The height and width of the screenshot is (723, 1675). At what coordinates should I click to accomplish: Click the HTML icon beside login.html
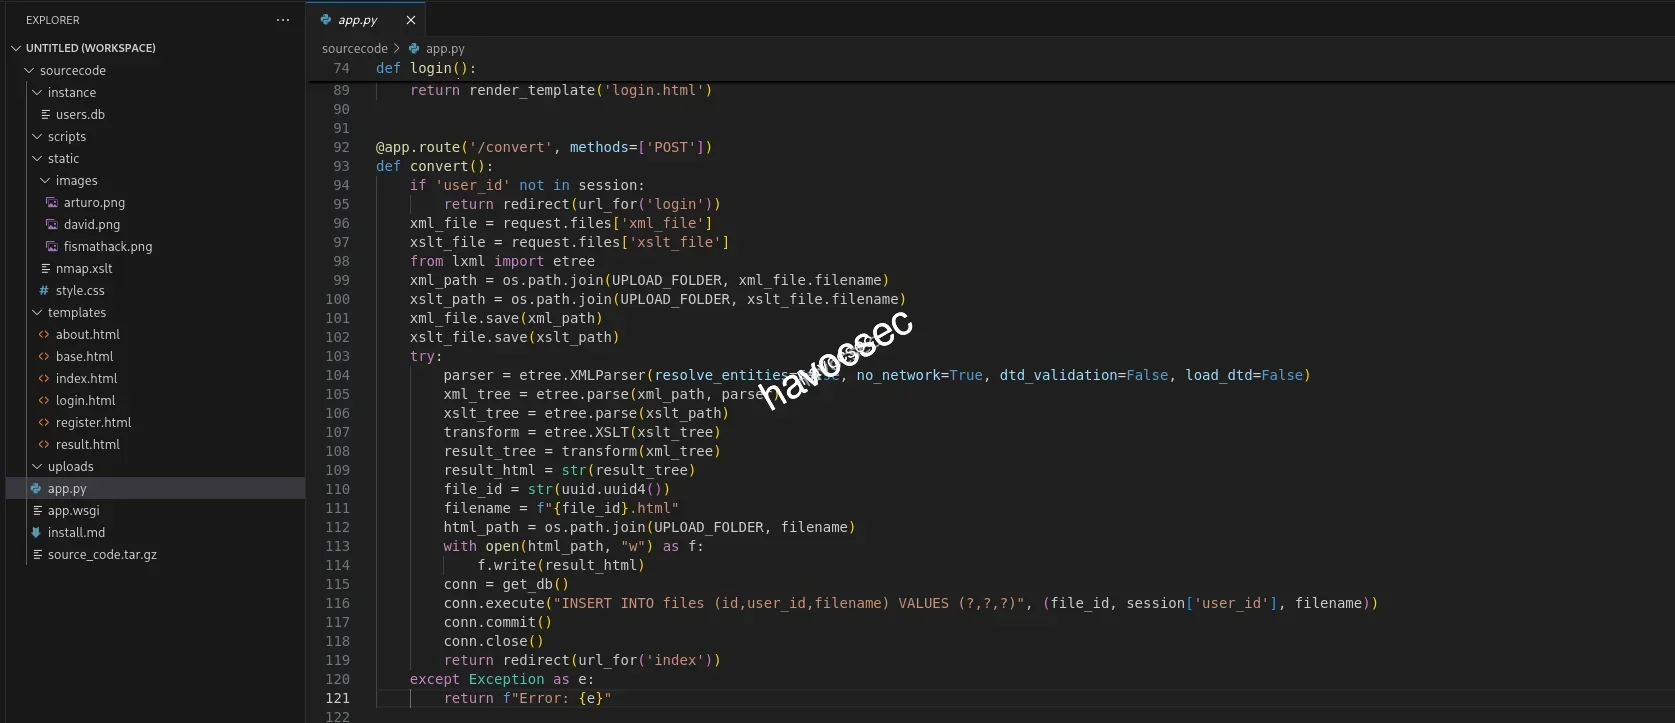tap(44, 401)
